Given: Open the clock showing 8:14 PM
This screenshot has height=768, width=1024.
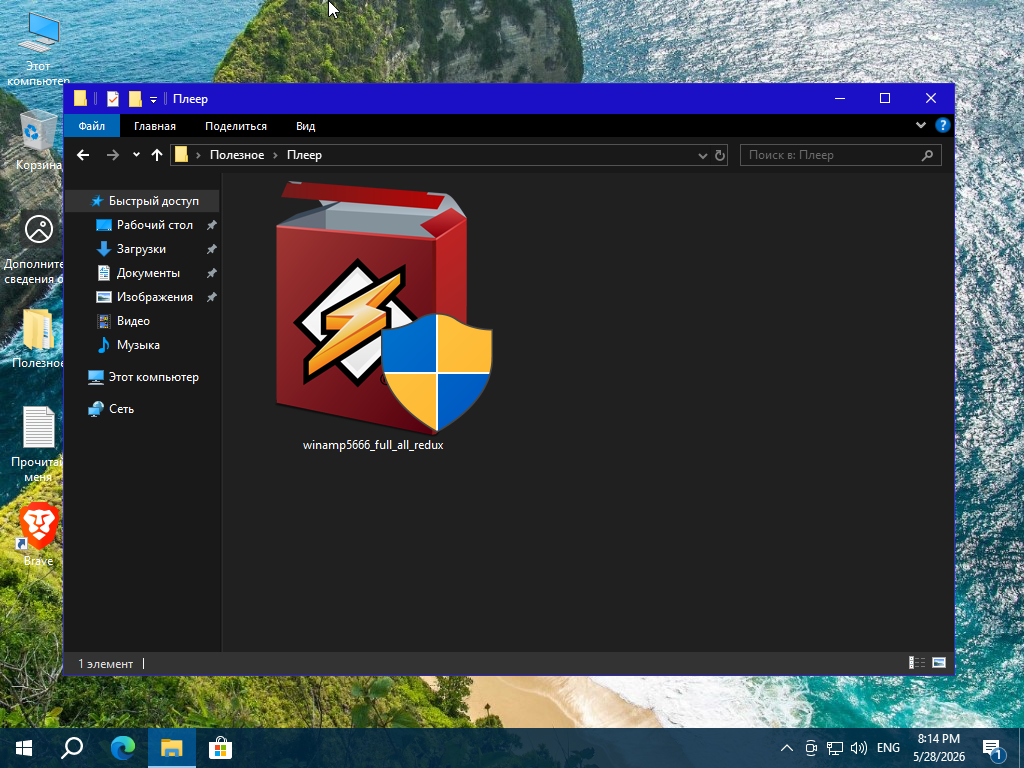Looking at the screenshot, I should (939, 748).
